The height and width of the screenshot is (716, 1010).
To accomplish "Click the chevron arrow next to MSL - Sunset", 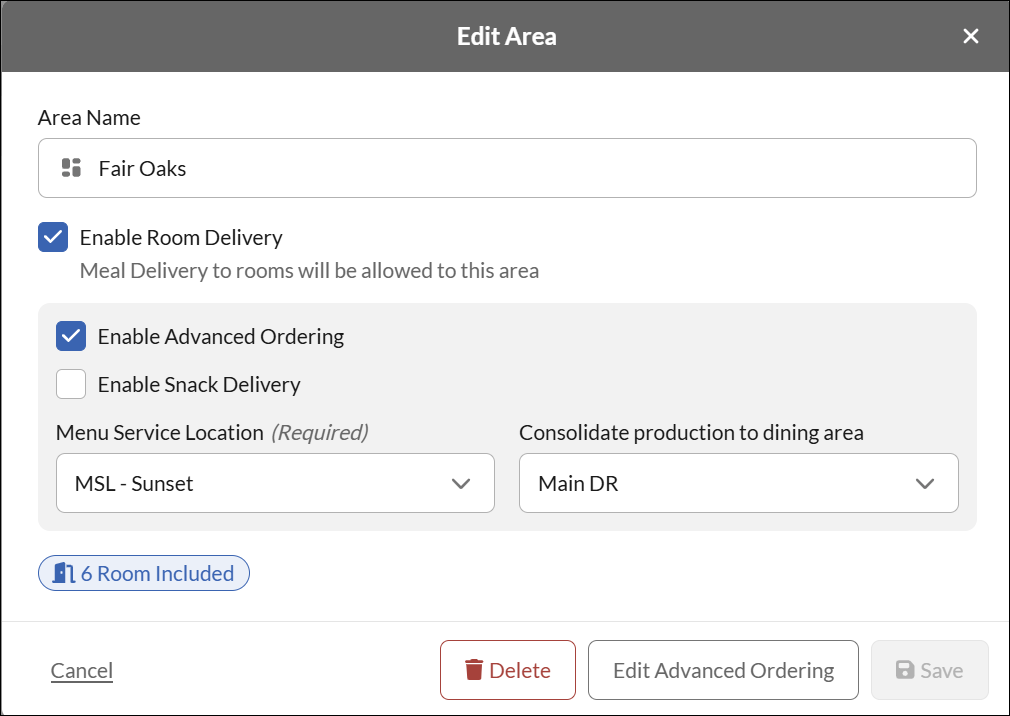I will [x=461, y=484].
